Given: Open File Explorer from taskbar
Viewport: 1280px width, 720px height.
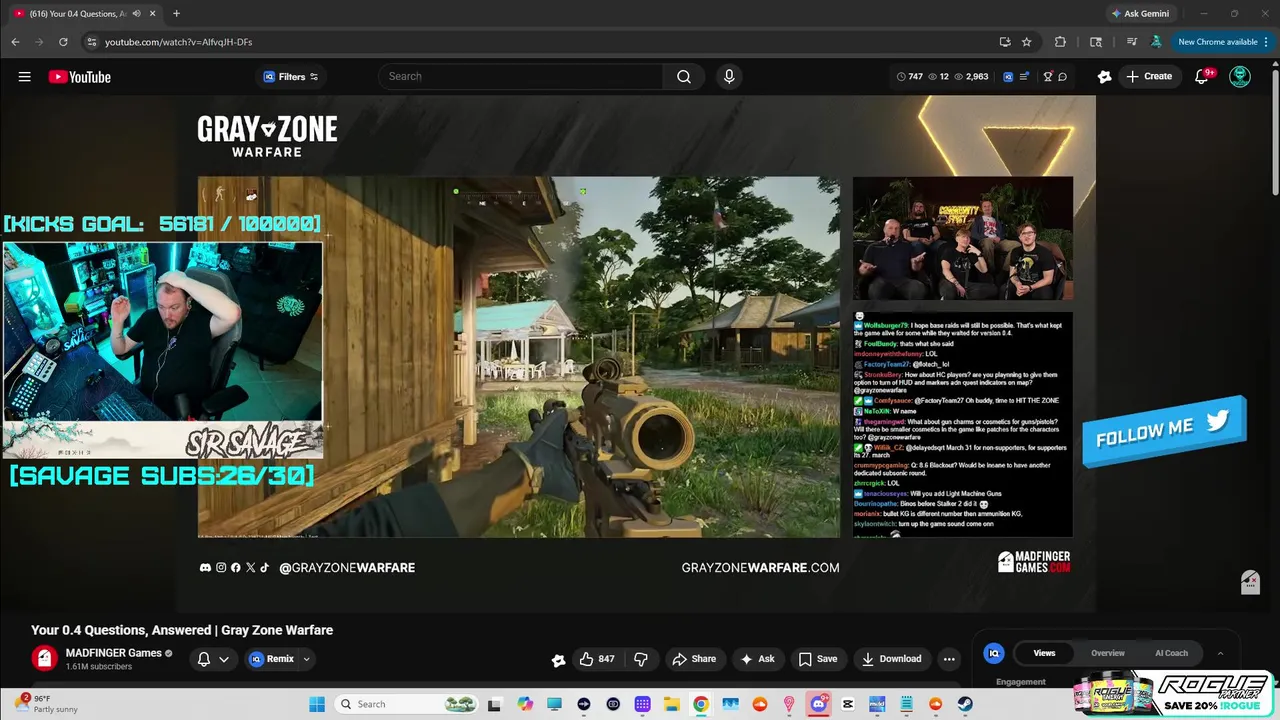Looking at the screenshot, I should [672, 704].
